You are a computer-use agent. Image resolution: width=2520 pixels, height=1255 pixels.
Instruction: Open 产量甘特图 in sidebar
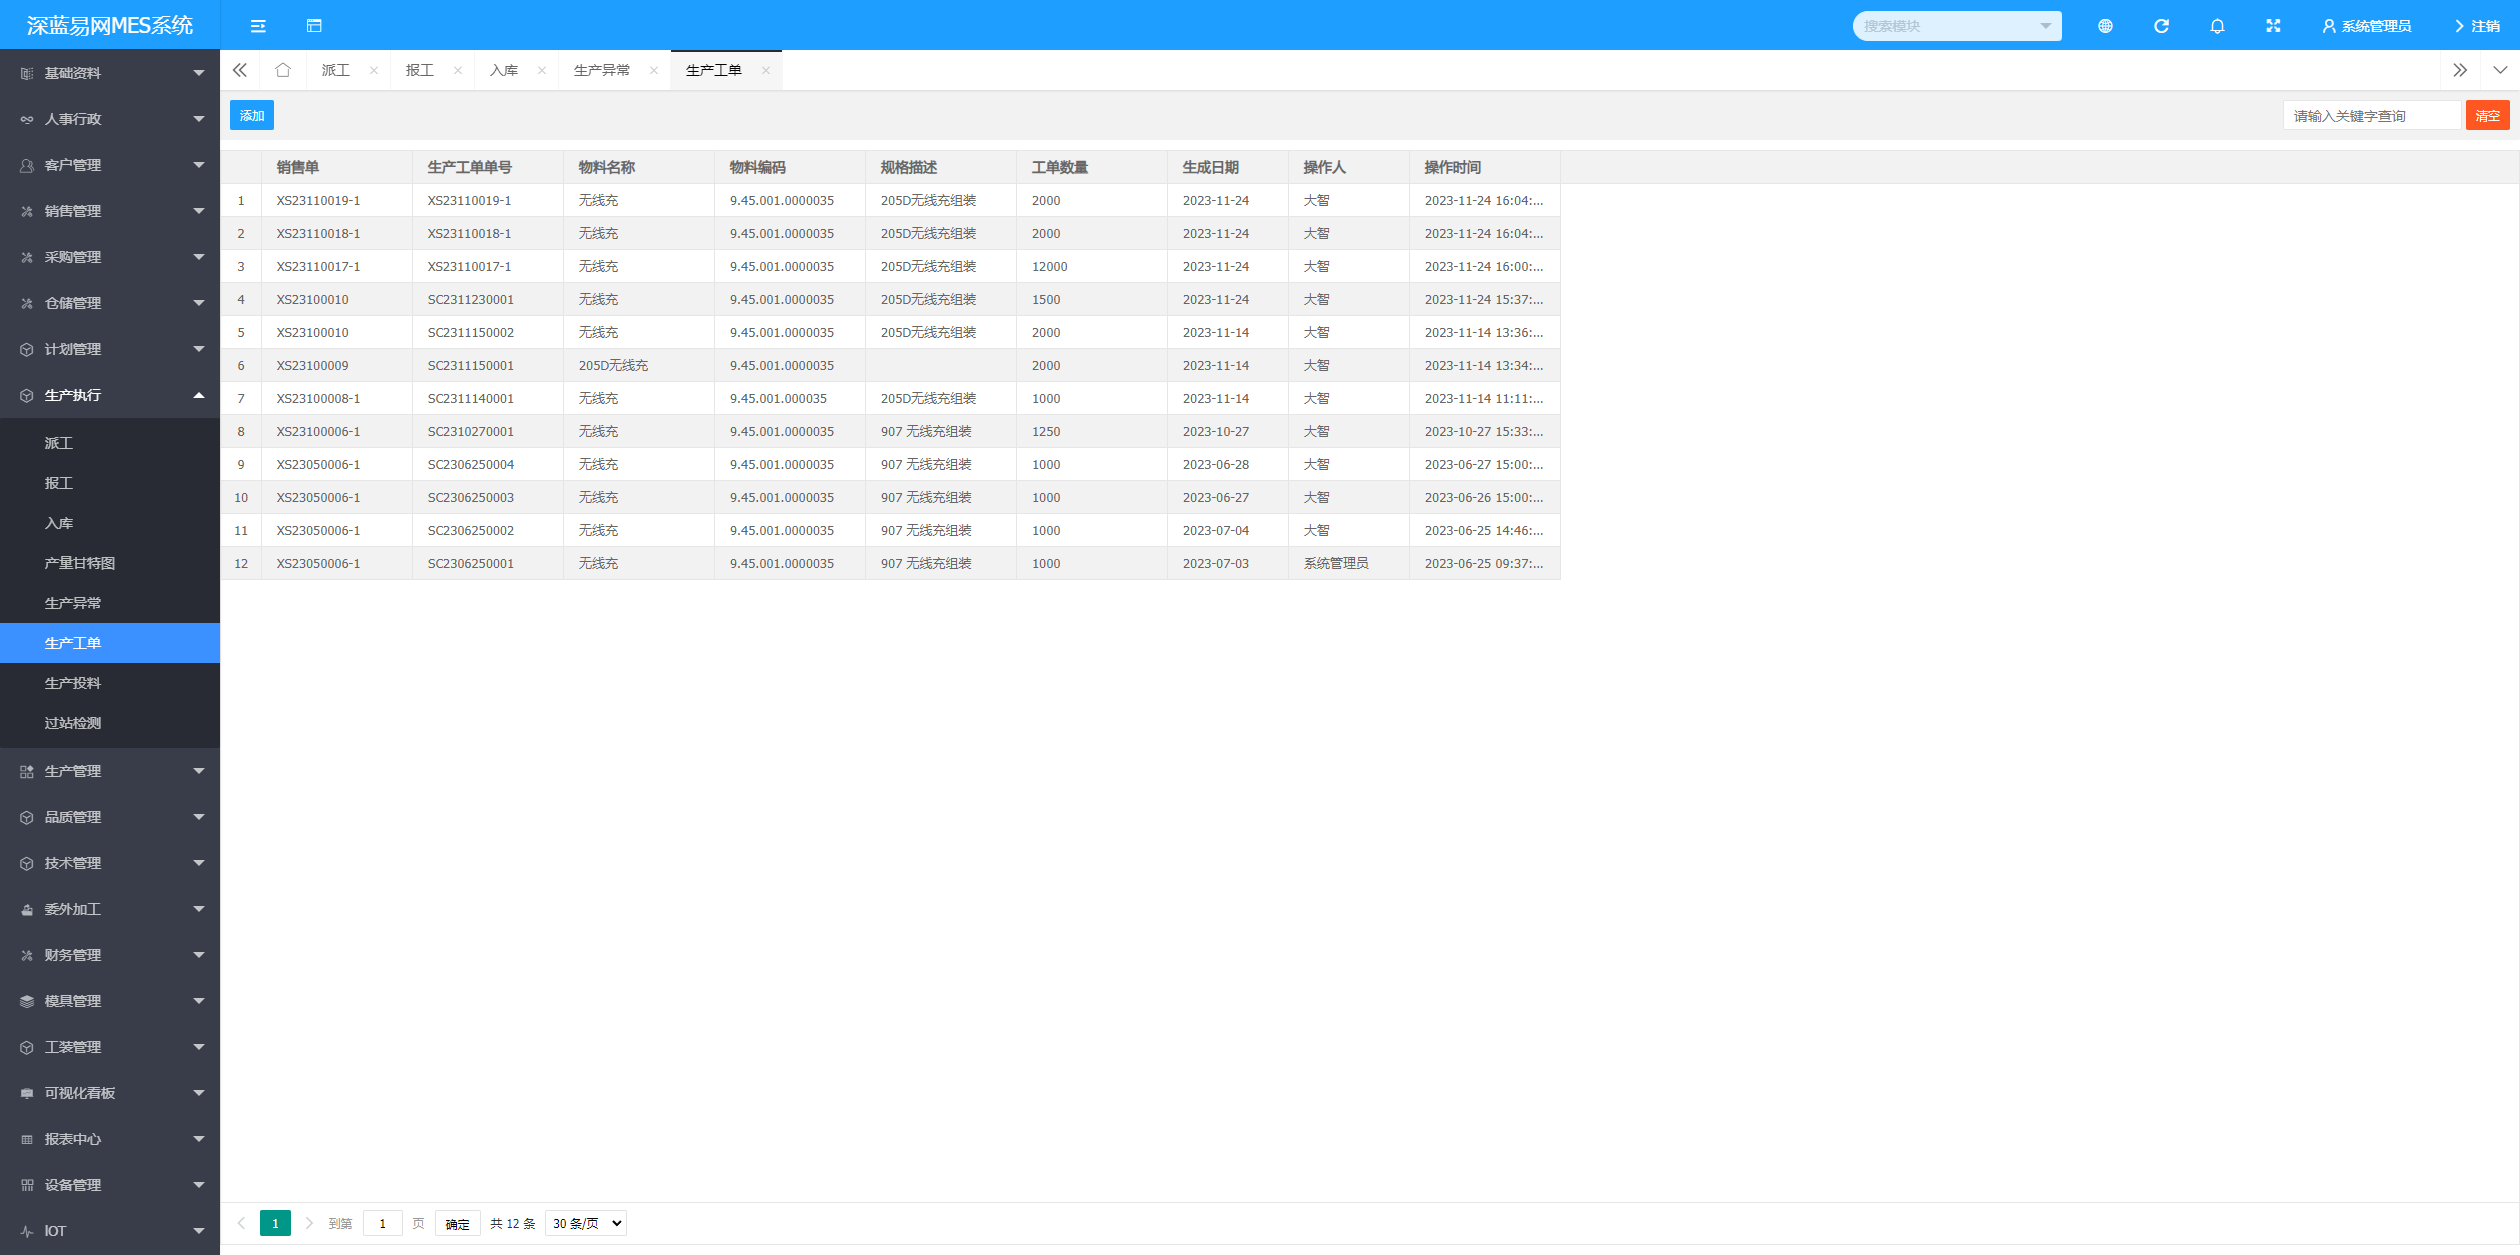[110, 563]
